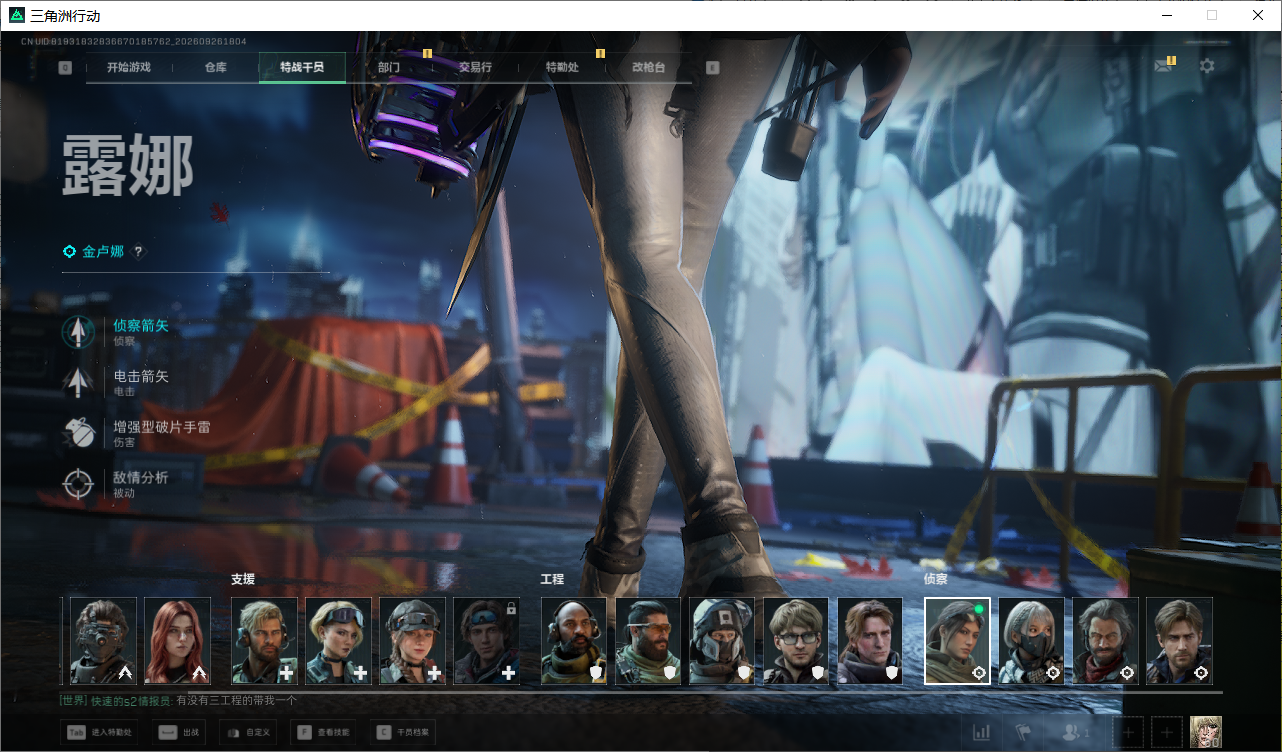Click the 敌情分析 crosshair icon
The image size is (1282, 752).
coord(78,484)
